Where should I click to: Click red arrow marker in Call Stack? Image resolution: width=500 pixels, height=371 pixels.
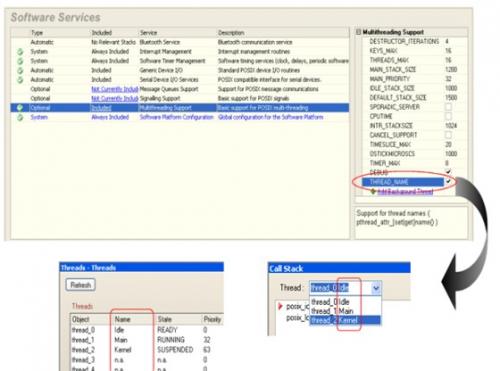pos(280,306)
